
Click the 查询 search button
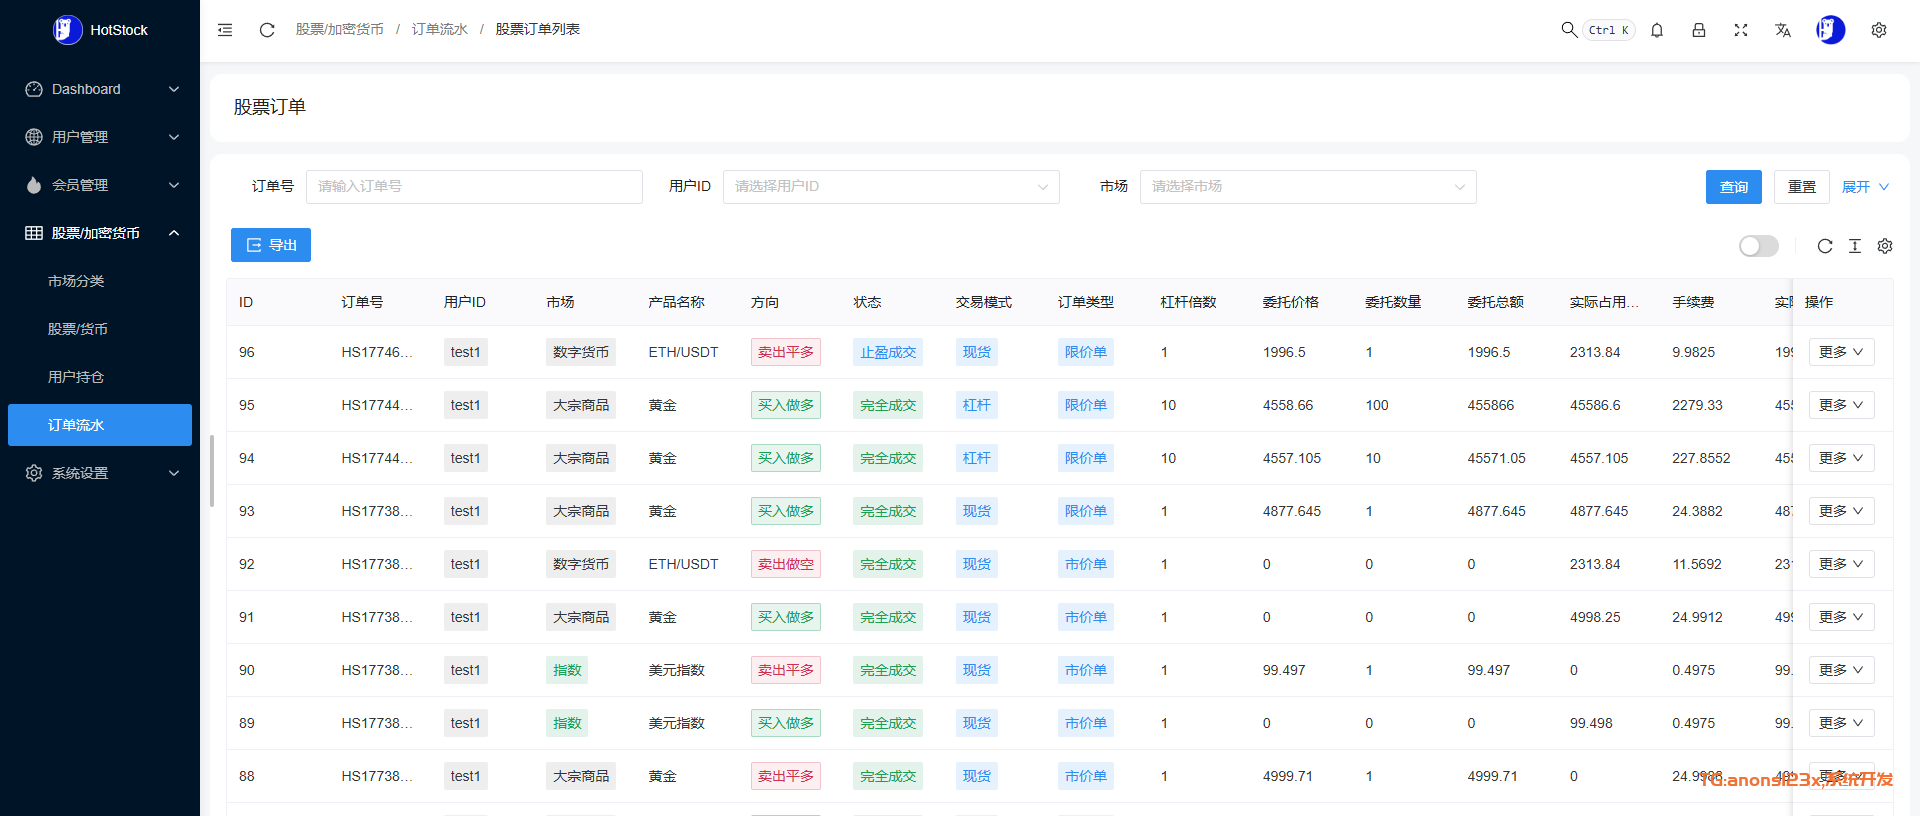[x=1733, y=187]
